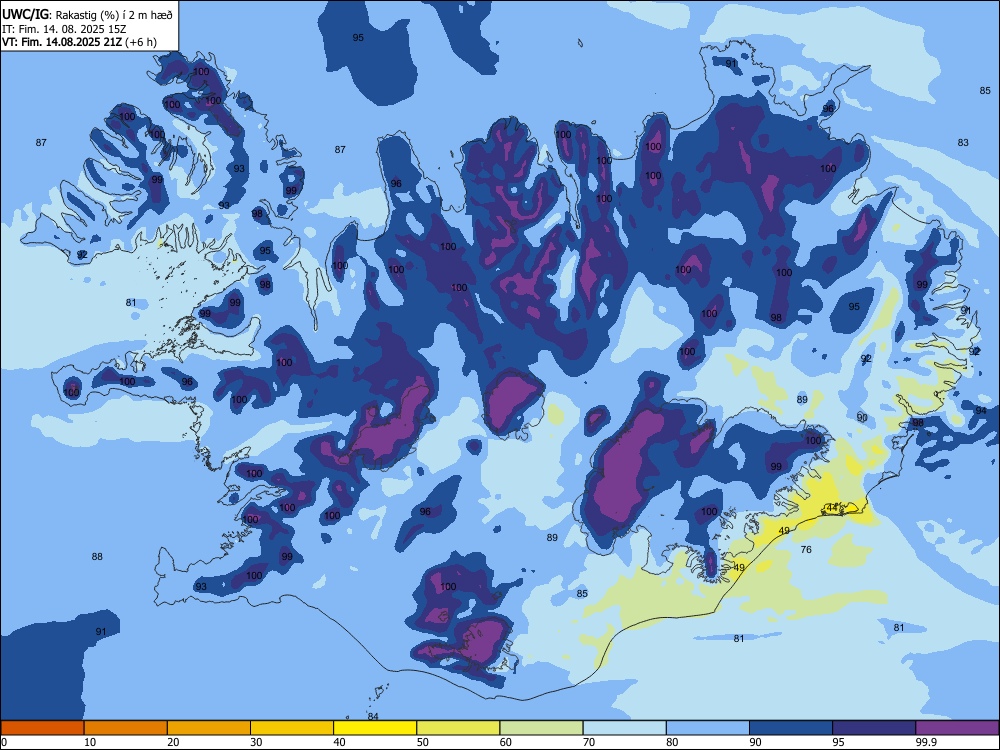The image size is (1000, 750).
Task: Click the legend tick label '50'
Action: coord(423,742)
